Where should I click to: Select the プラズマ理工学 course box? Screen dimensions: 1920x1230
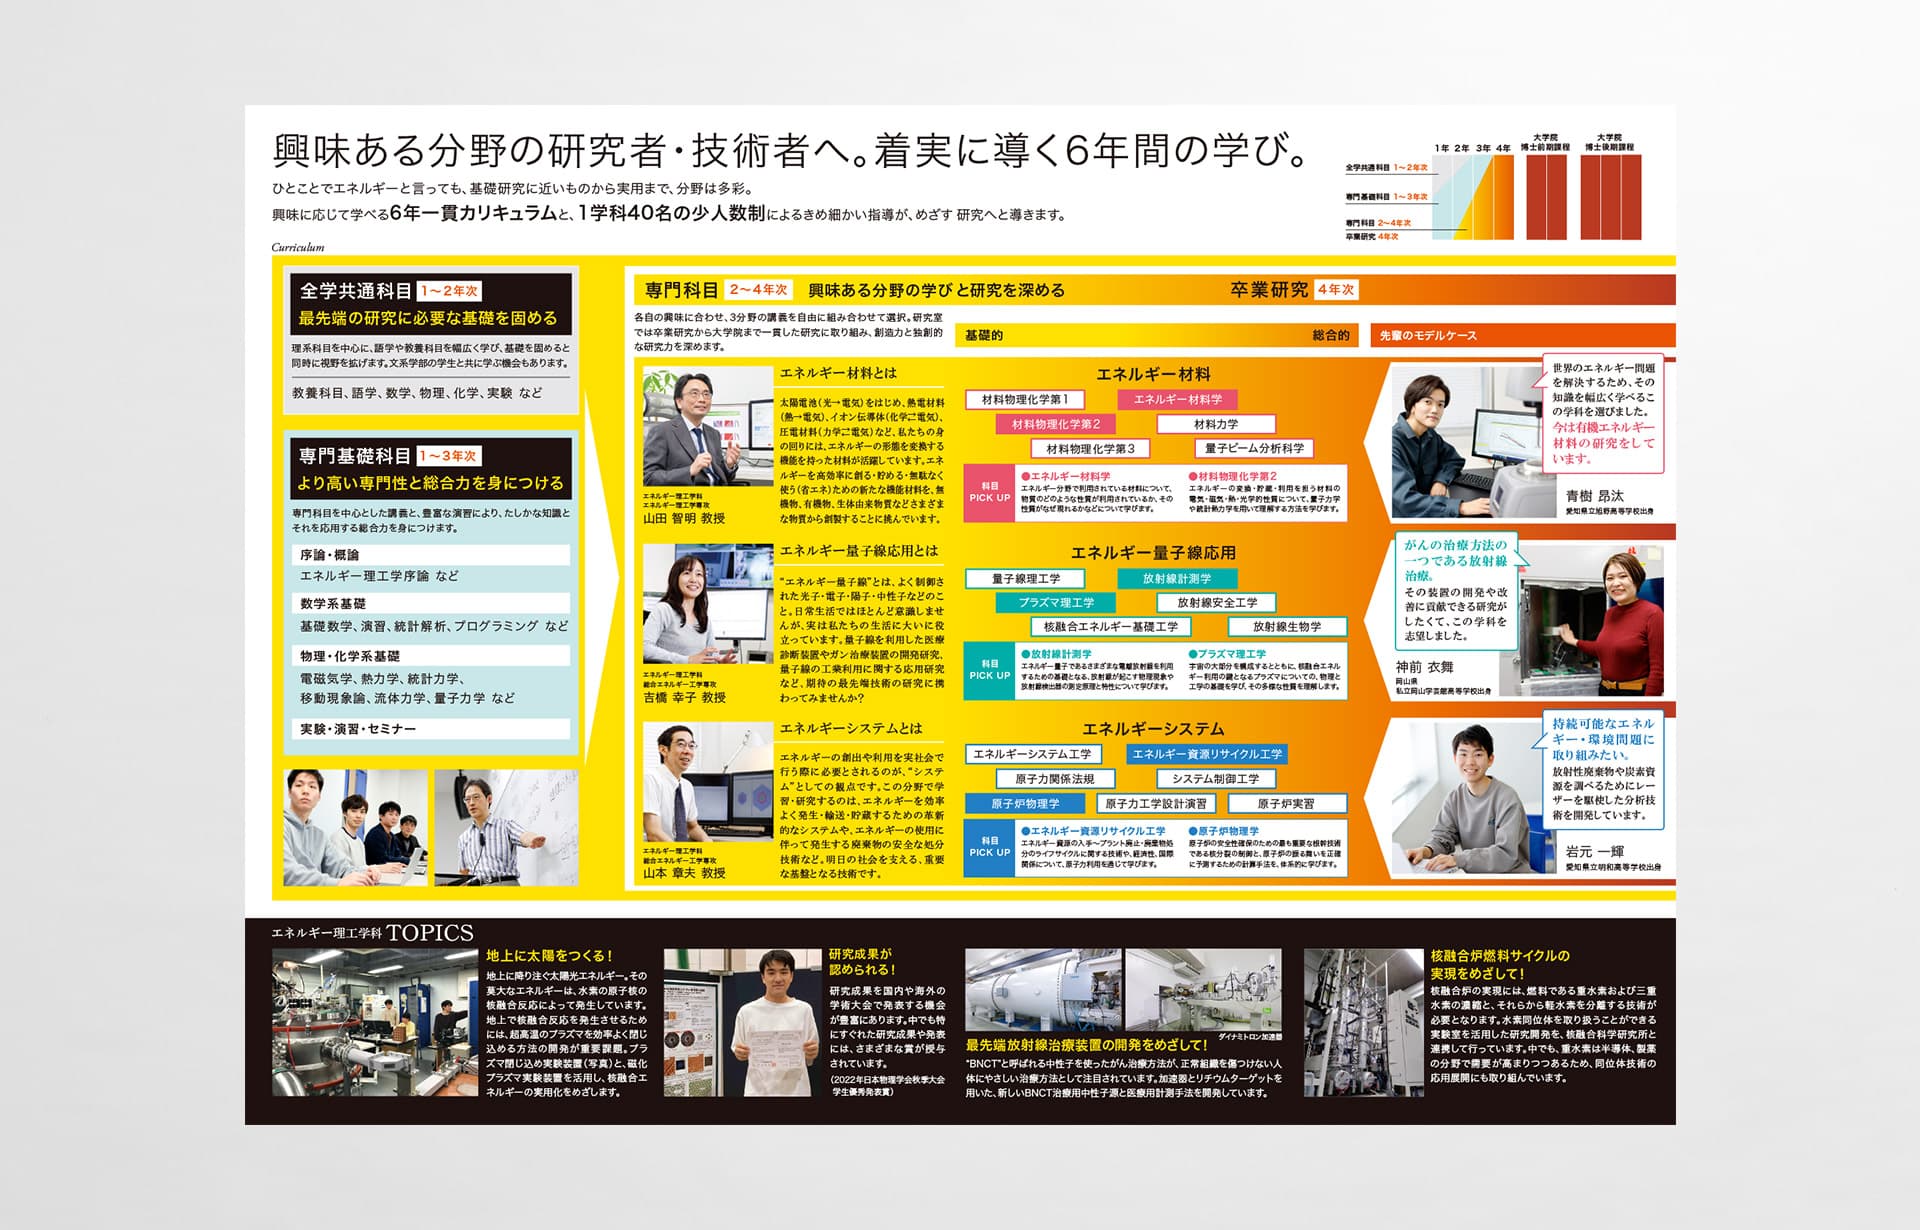coord(1056,603)
